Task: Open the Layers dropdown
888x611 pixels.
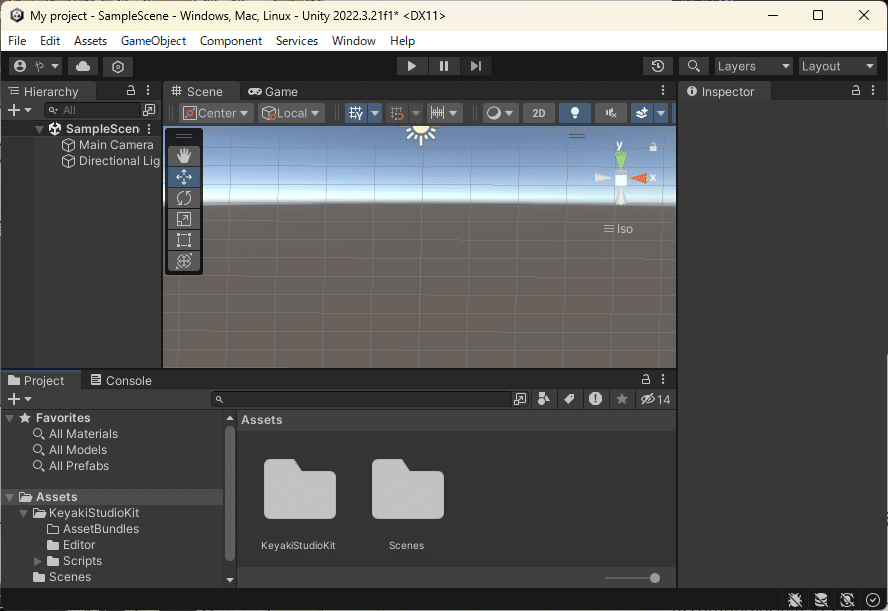Action: click(753, 66)
